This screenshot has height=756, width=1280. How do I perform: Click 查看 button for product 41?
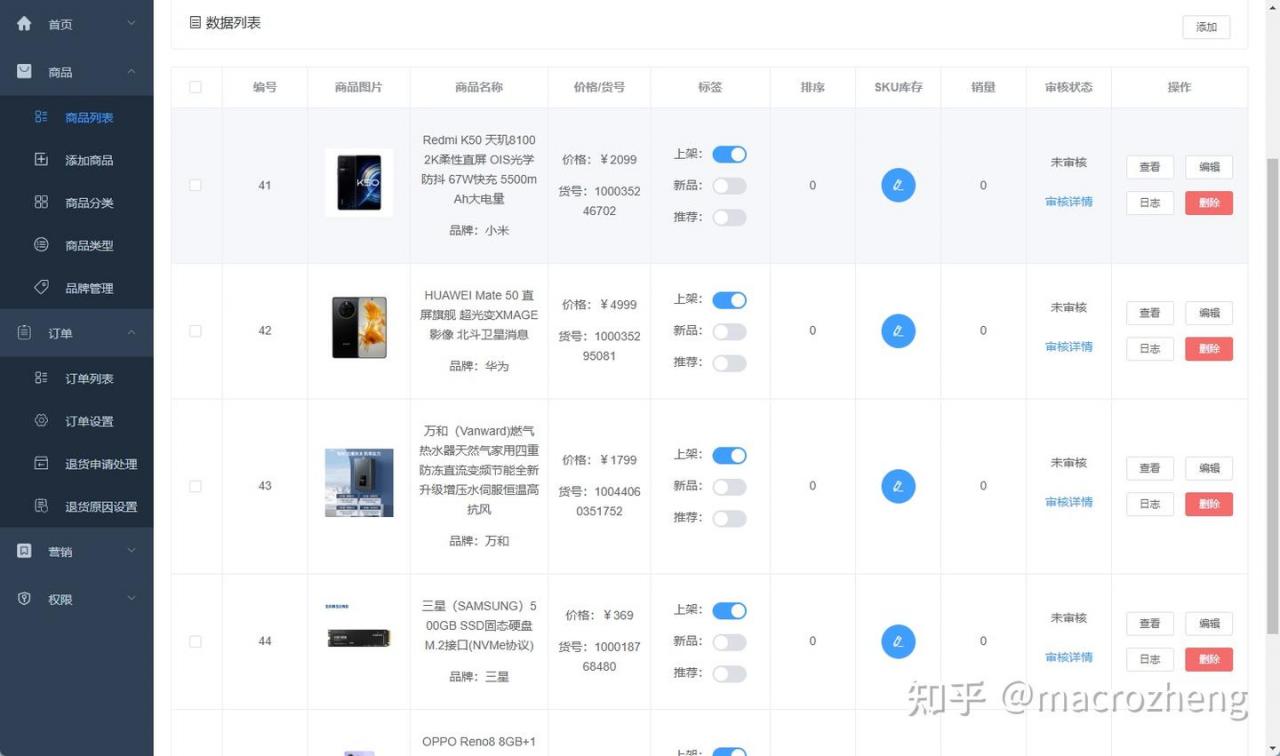(1150, 167)
